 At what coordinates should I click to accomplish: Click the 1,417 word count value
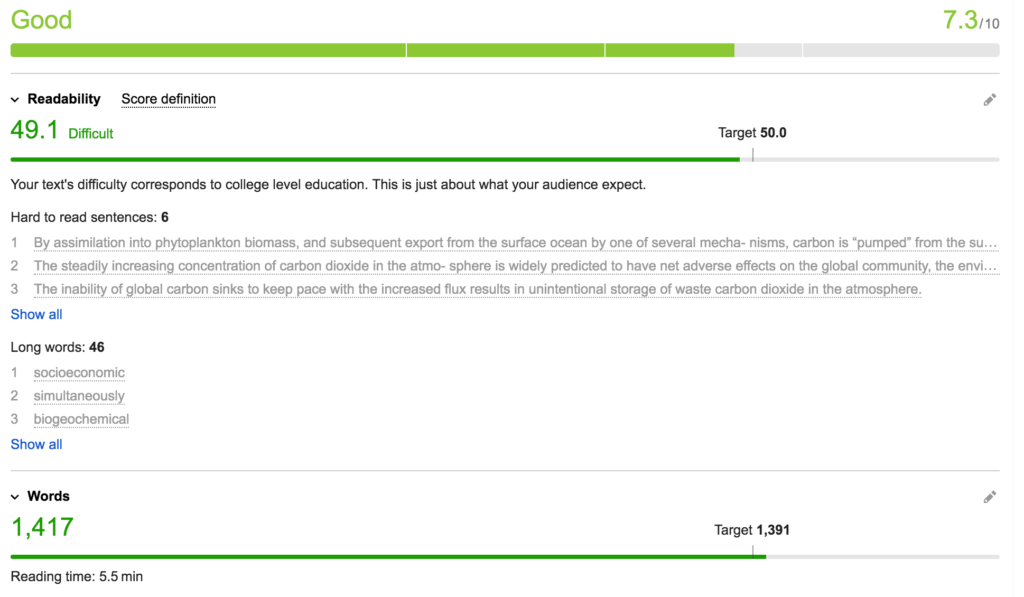pyautogui.click(x=42, y=527)
